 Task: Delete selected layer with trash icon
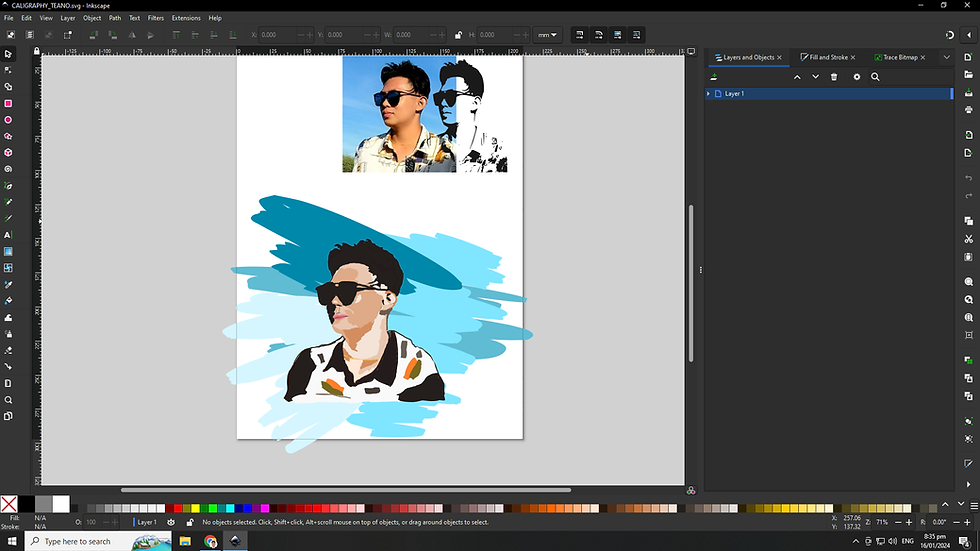tap(834, 77)
